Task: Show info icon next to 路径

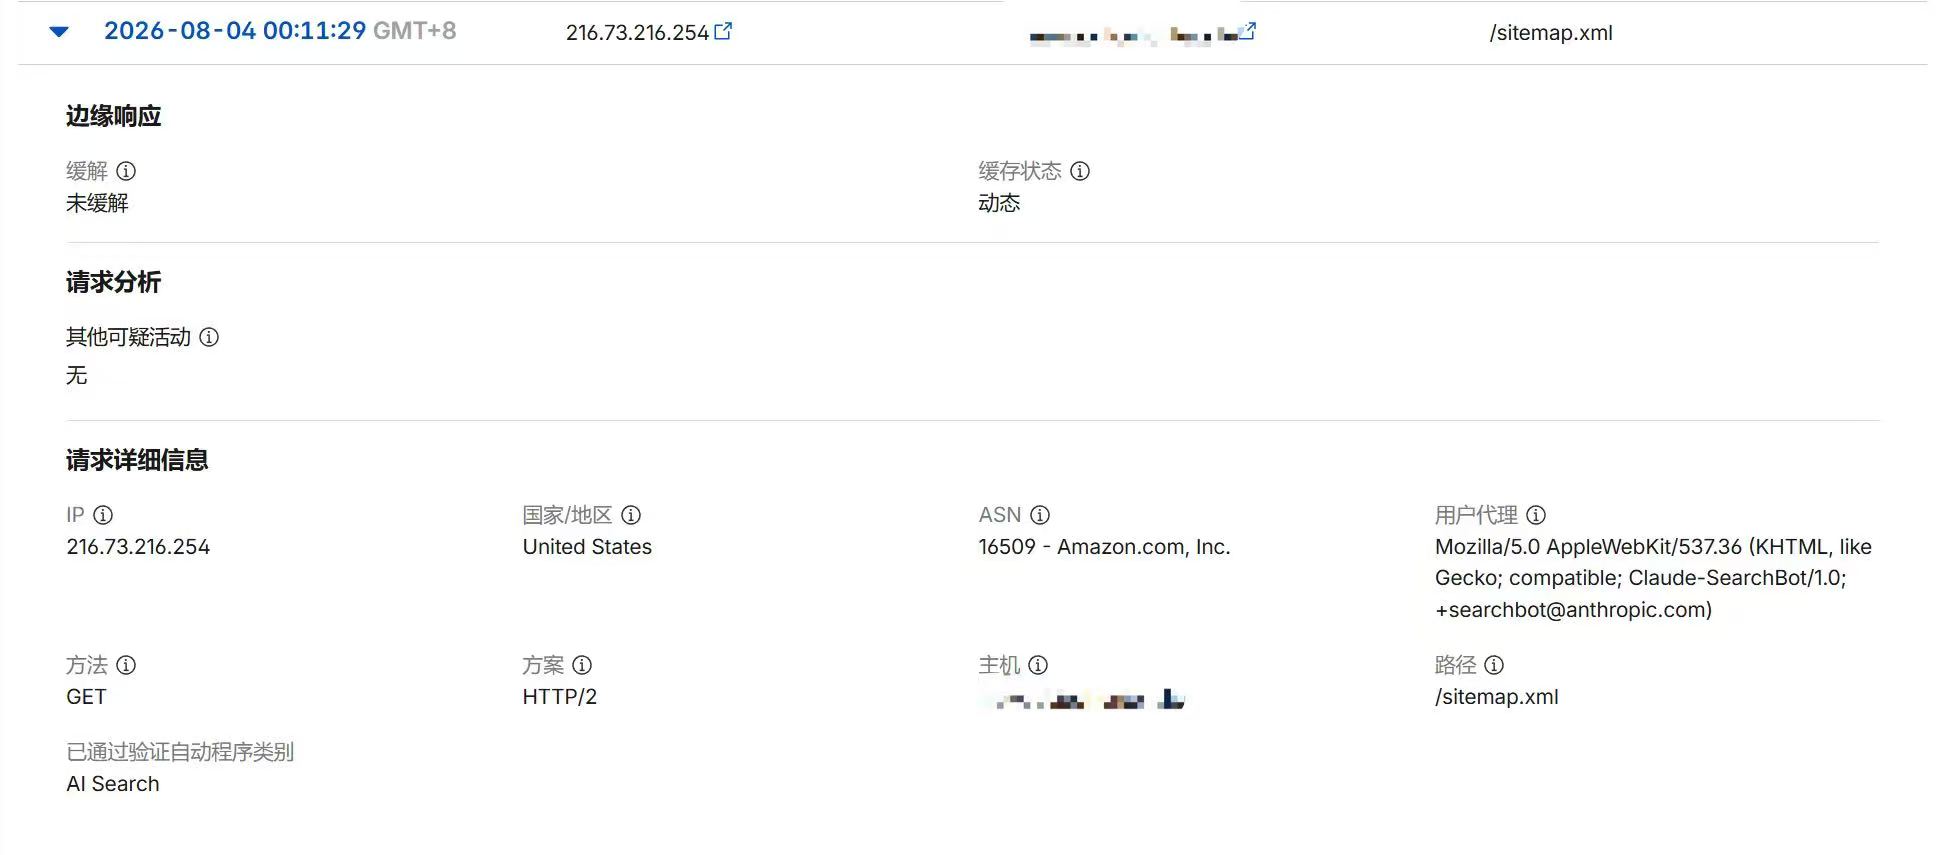Action: pos(1494,665)
